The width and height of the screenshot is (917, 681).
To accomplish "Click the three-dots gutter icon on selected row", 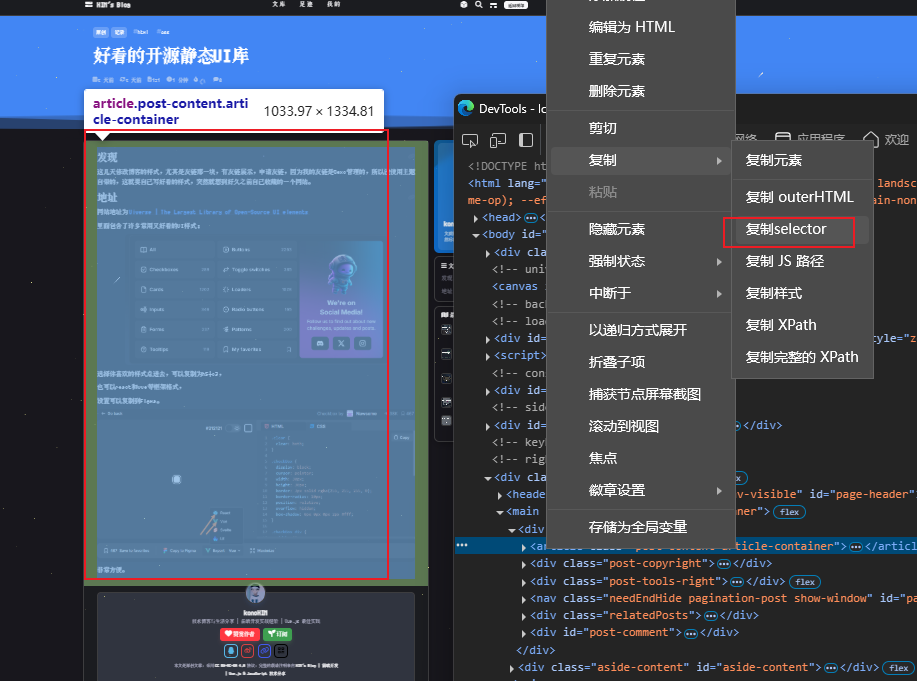I will click(462, 545).
